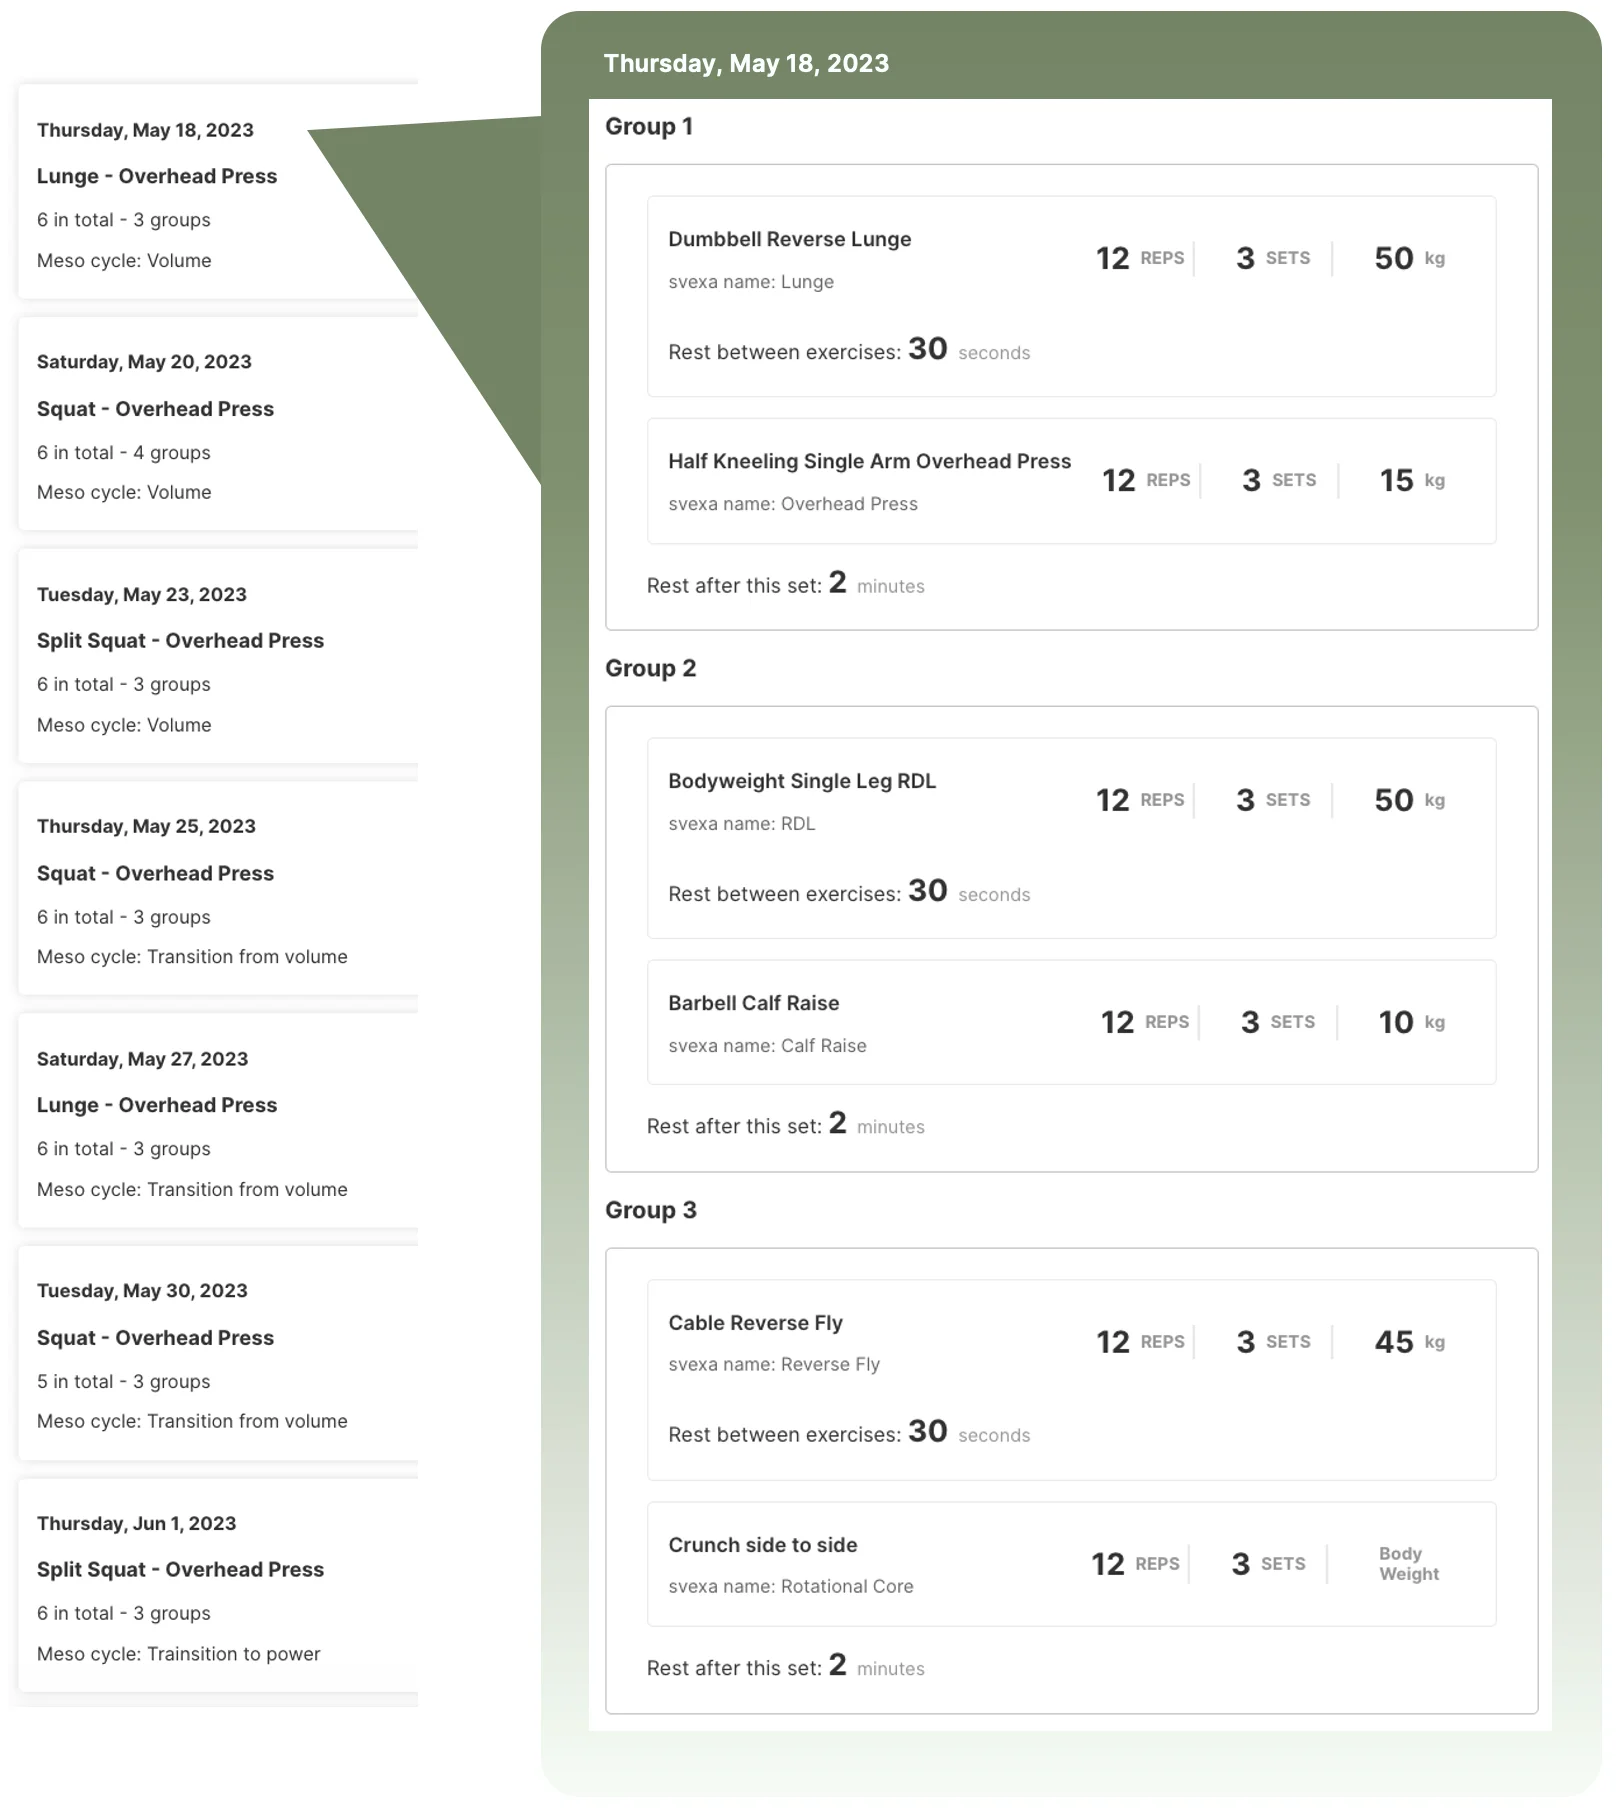Image resolution: width=1616 pixels, height=1820 pixels.
Task: Open the Thursday, Jun 1, 2023 workout card
Action: pyautogui.click(x=200, y=1586)
